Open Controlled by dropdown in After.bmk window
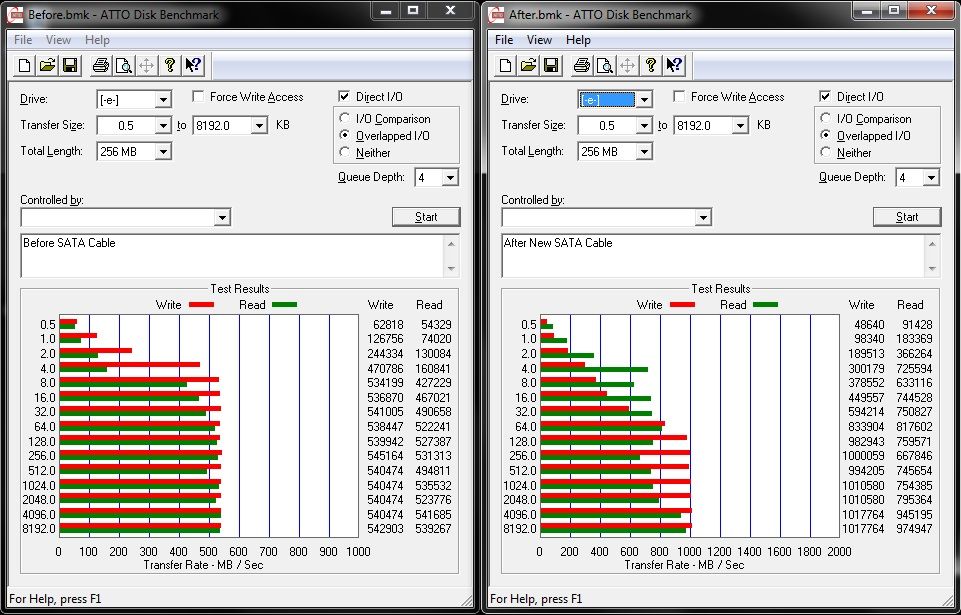The image size is (961, 615). coord(704,217)
